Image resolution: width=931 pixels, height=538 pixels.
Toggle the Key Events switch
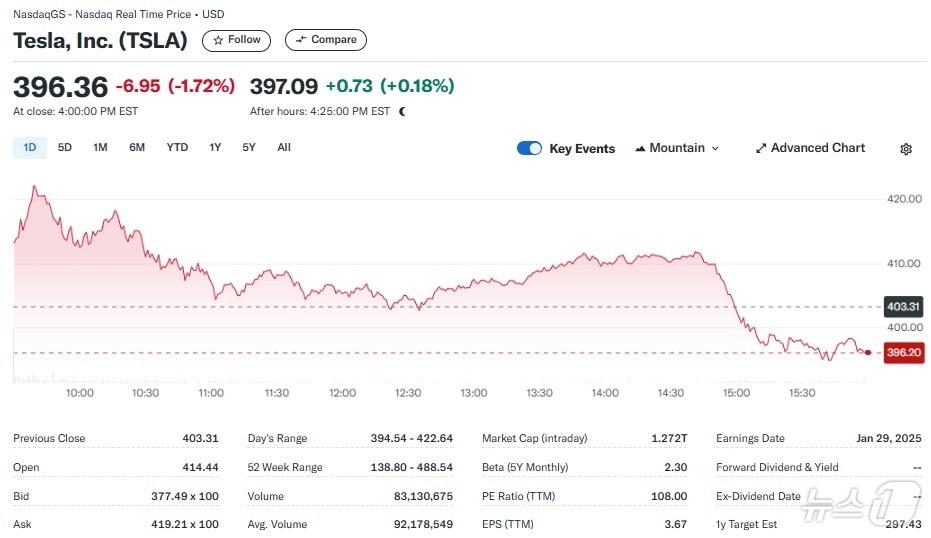[529, 148]
